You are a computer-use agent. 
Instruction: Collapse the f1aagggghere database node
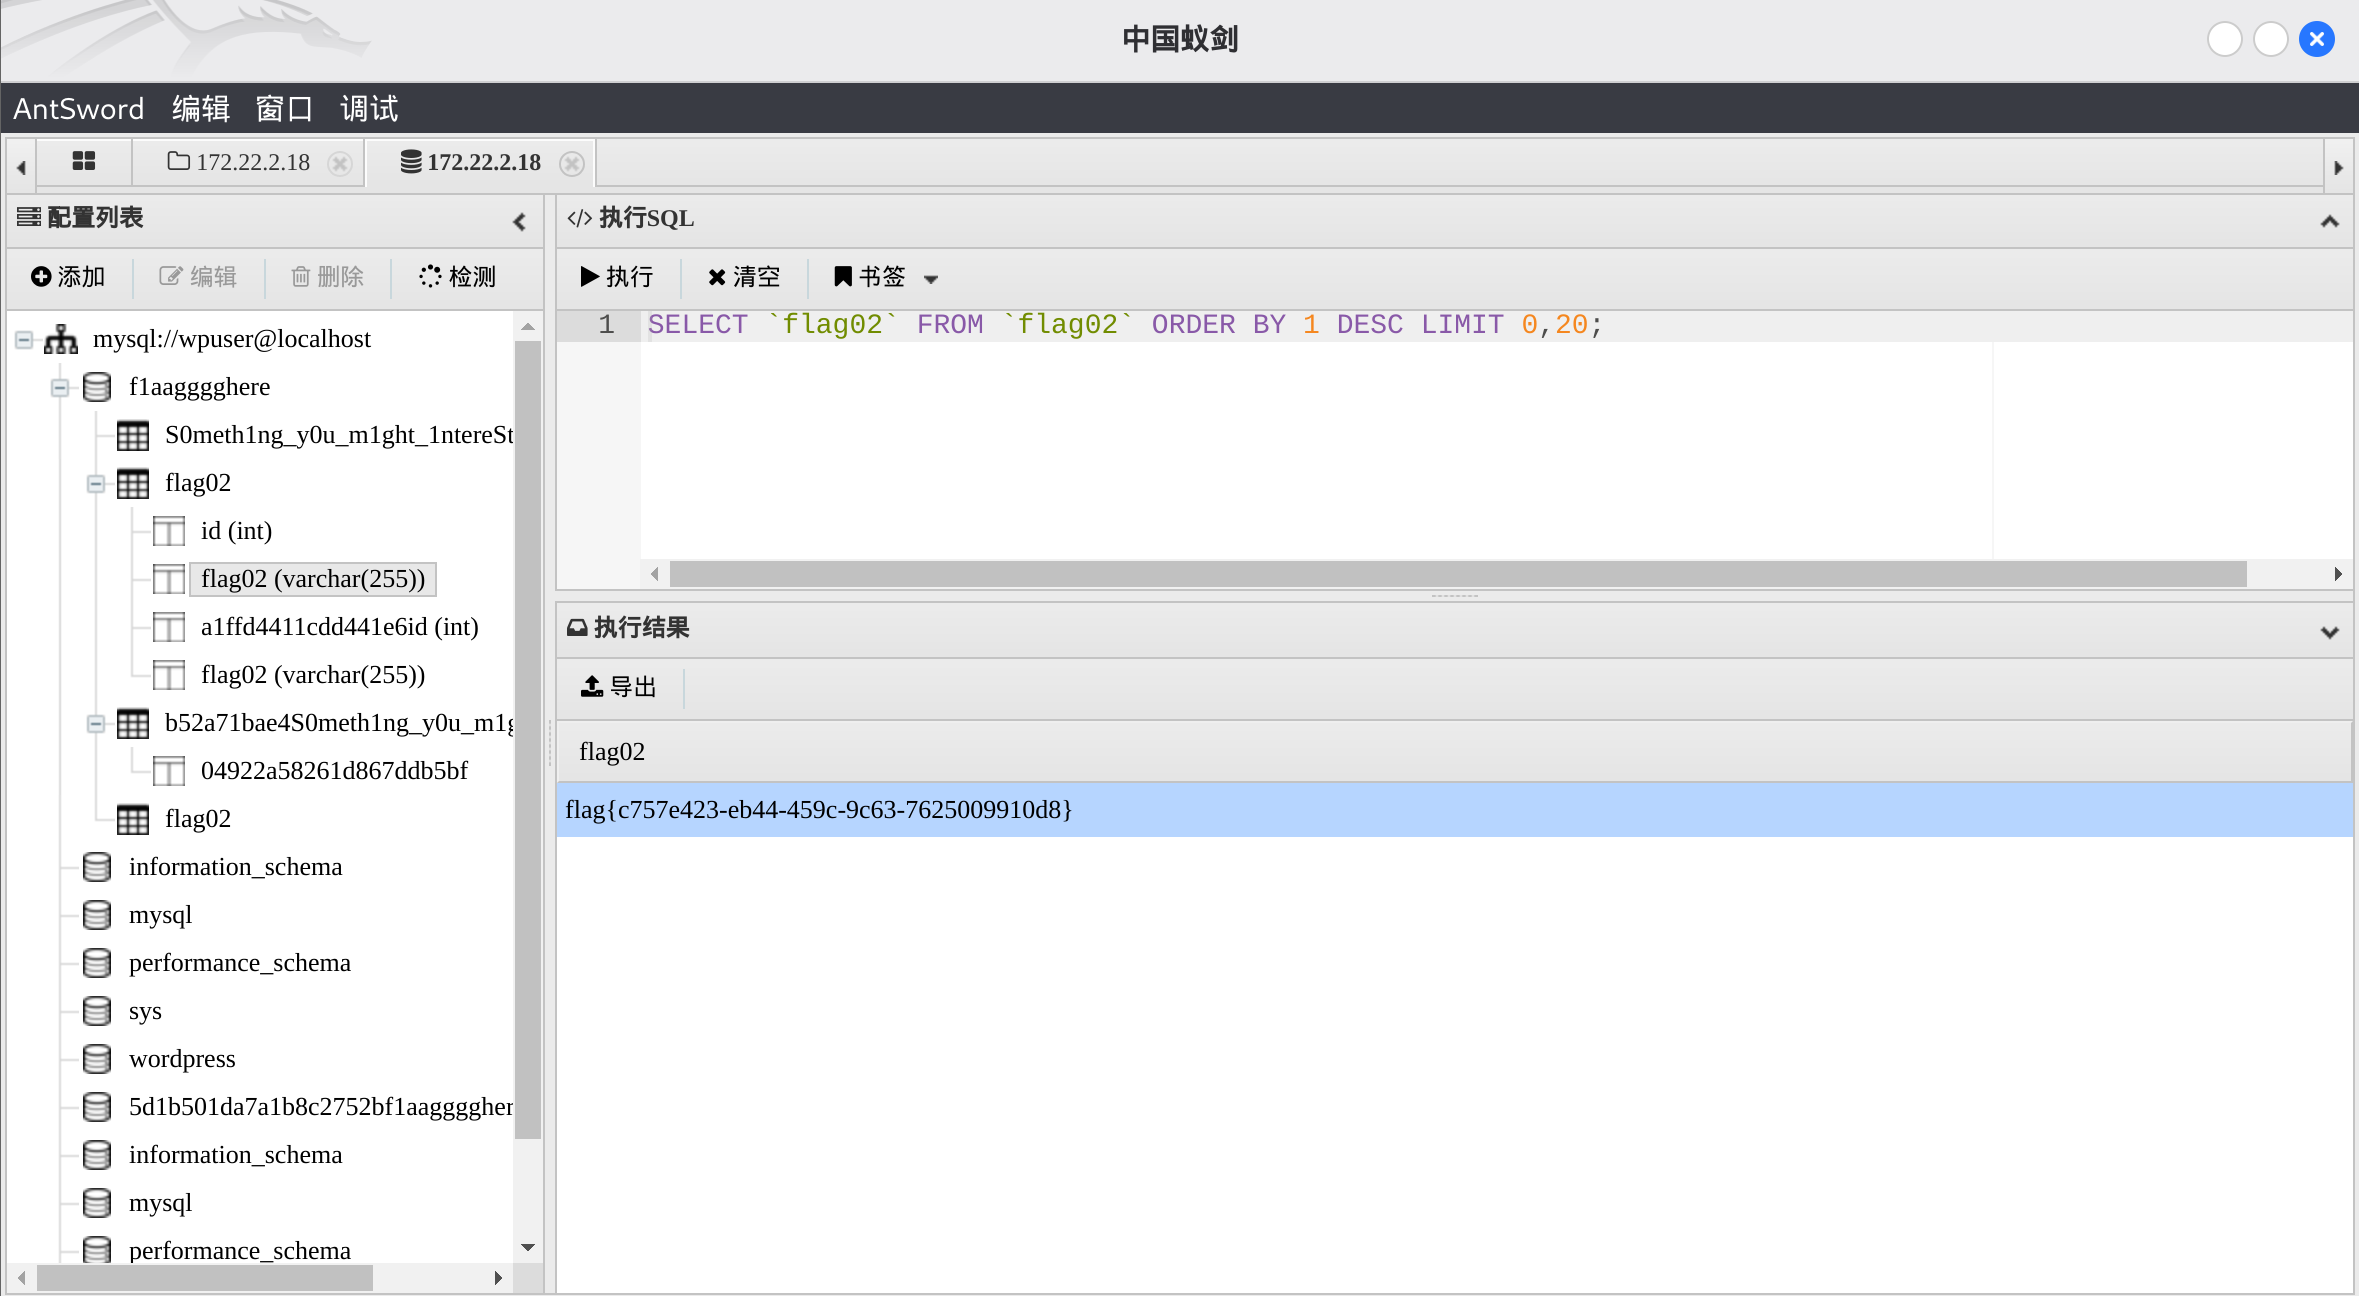tap(60, 387)
